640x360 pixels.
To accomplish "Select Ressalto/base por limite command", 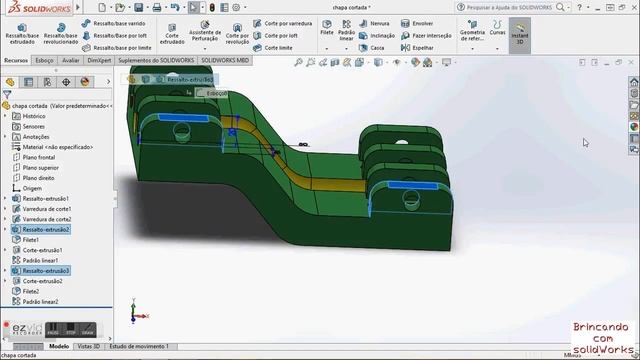I will pyautogui.click(x=117, y=48).
